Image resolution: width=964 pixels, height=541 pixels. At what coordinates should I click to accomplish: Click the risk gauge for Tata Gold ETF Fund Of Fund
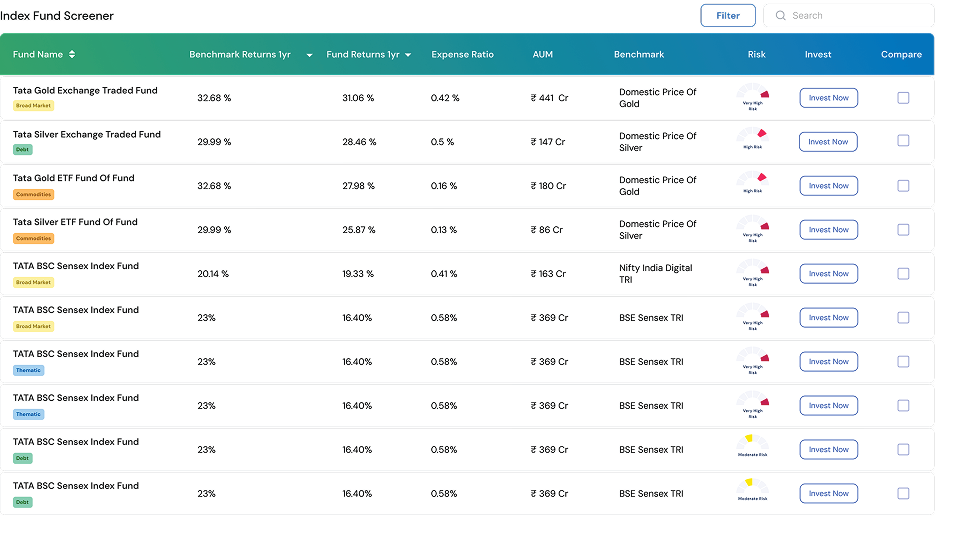tap(753, 183)
